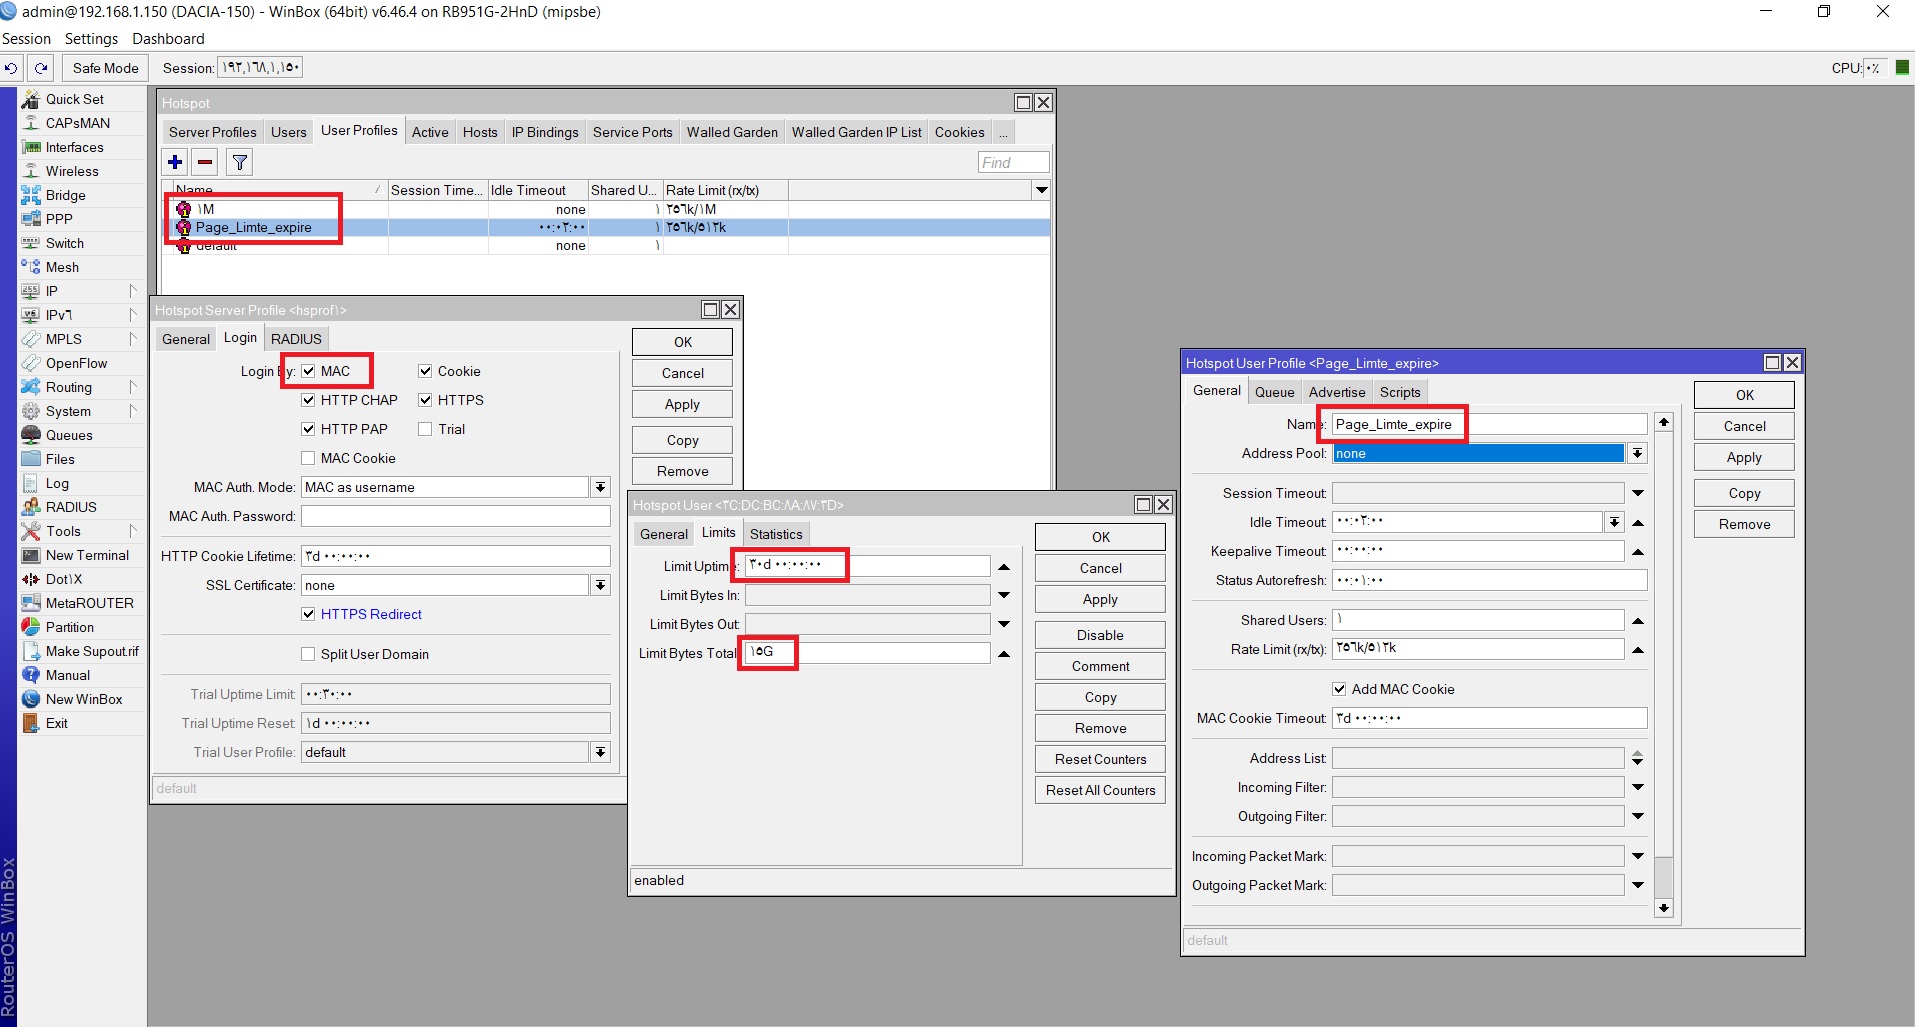This screenshot has height=1027, width=1915.
Task: Expand the Incoming Filter field
Action: click(x=1638, y=787)
